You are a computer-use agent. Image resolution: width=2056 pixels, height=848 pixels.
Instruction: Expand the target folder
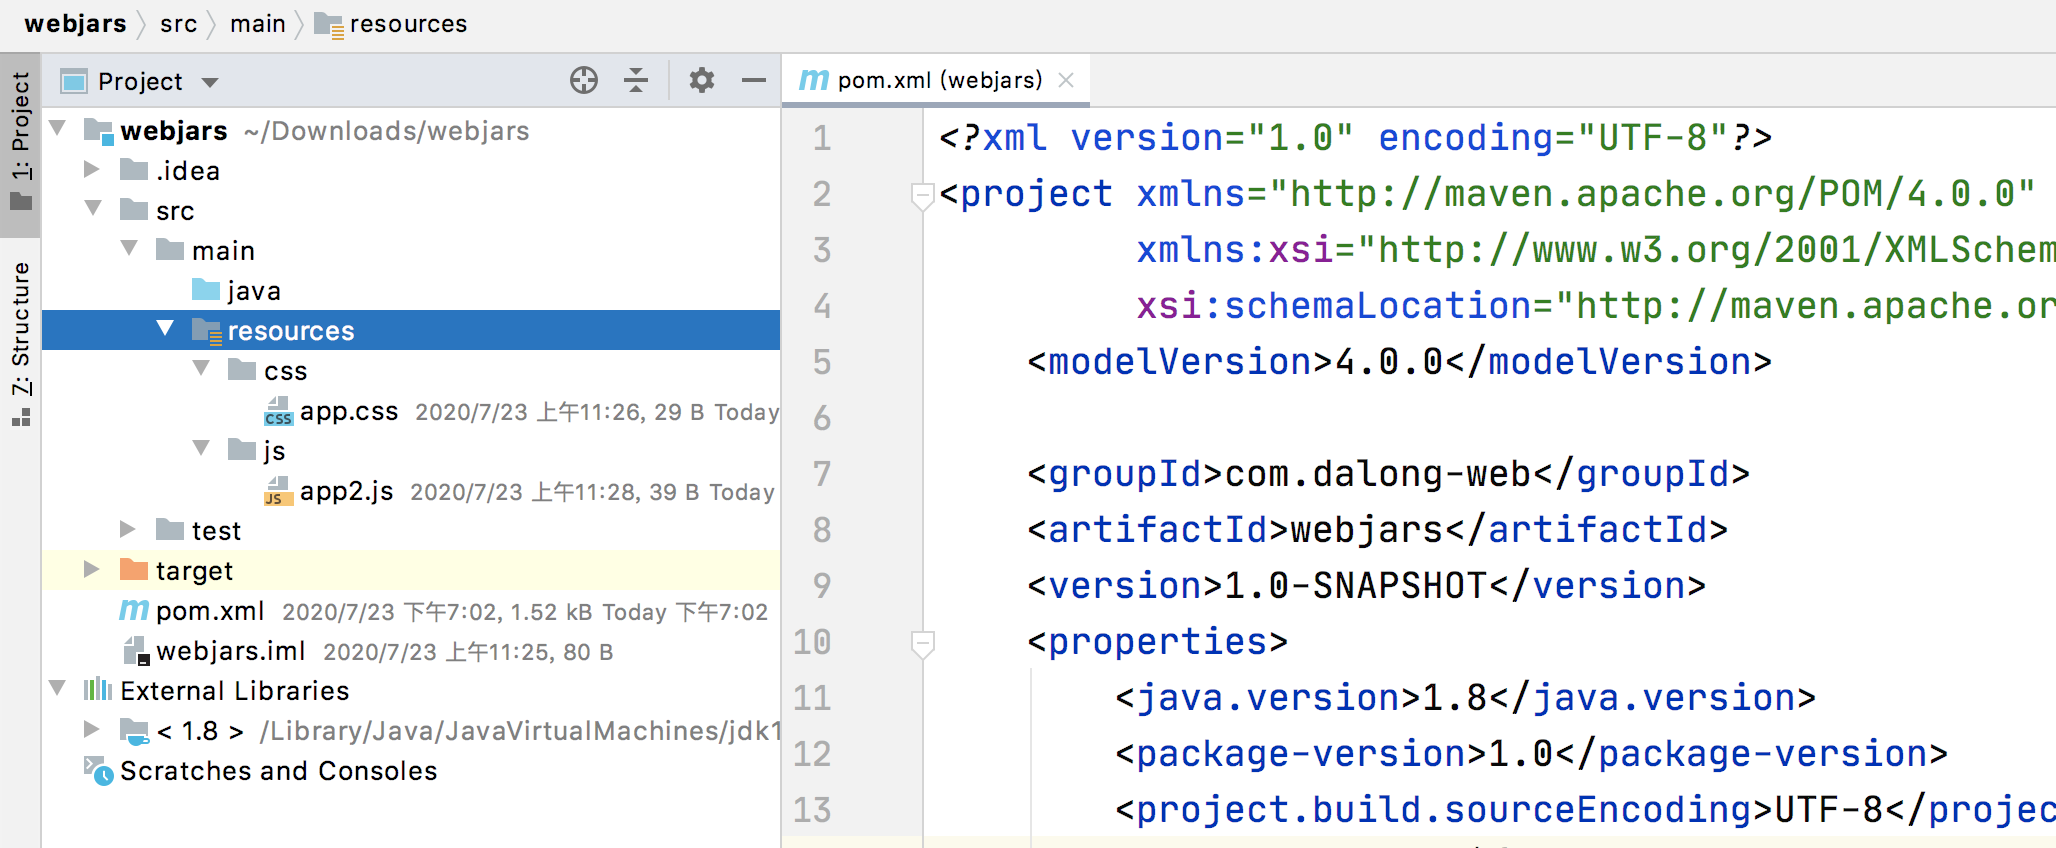[x=92, y=569]
